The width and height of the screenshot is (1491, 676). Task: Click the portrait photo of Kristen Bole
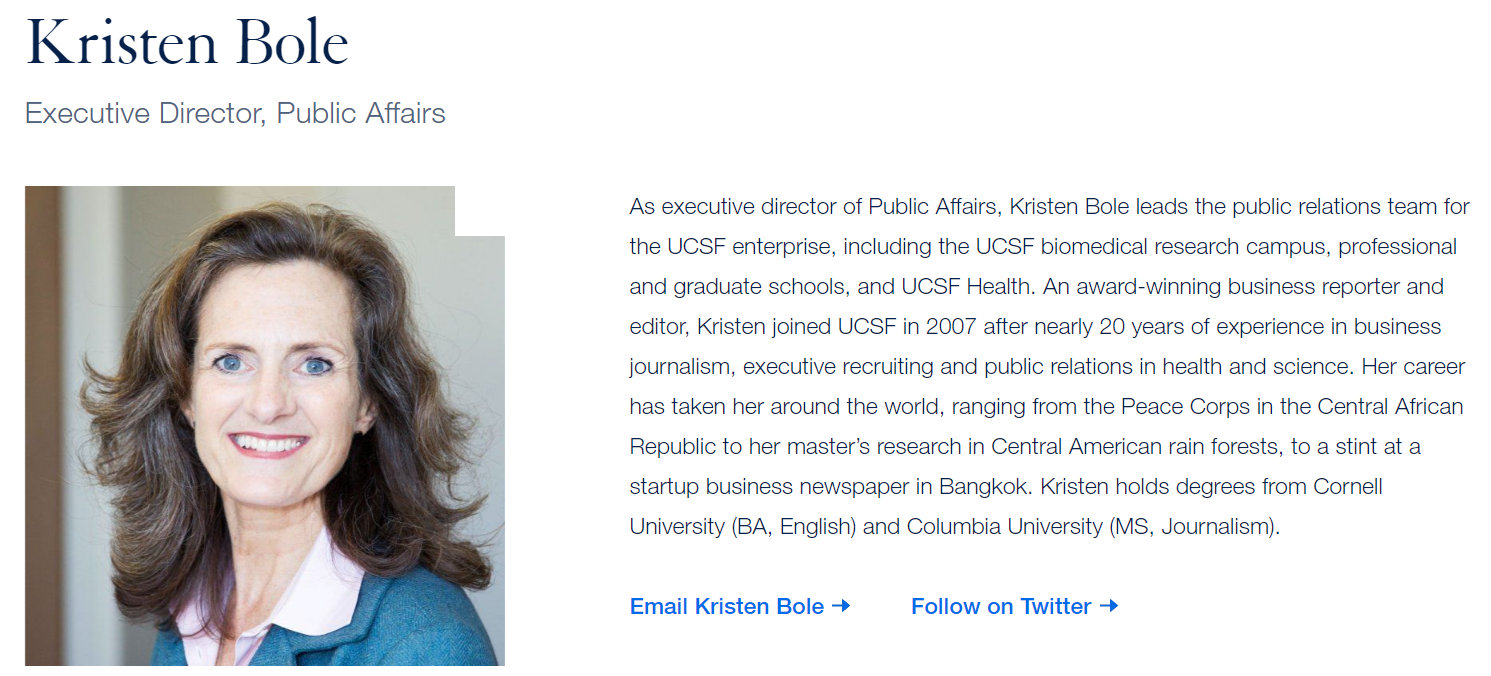(265, 426)
